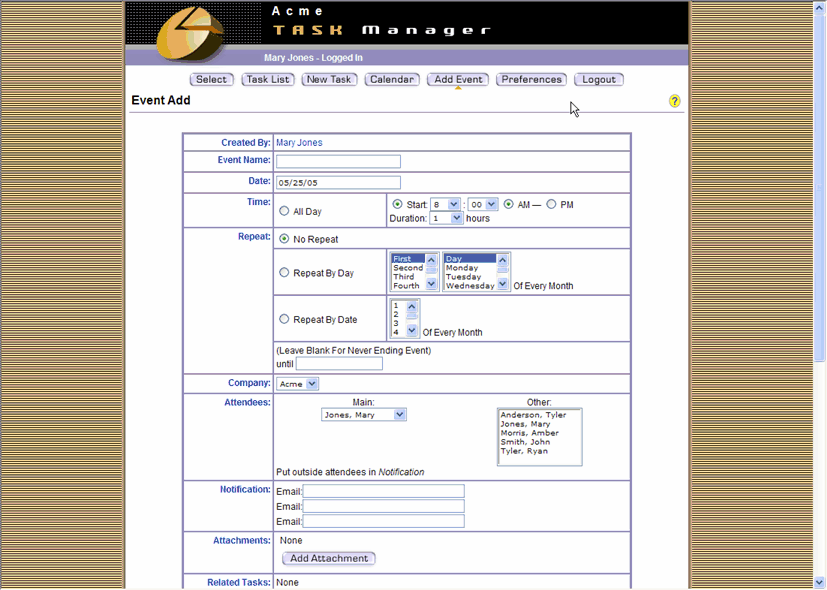Select Smith, John in Other attendees
Viewport: 827px width, 590px height.
[x=540, y=442]
